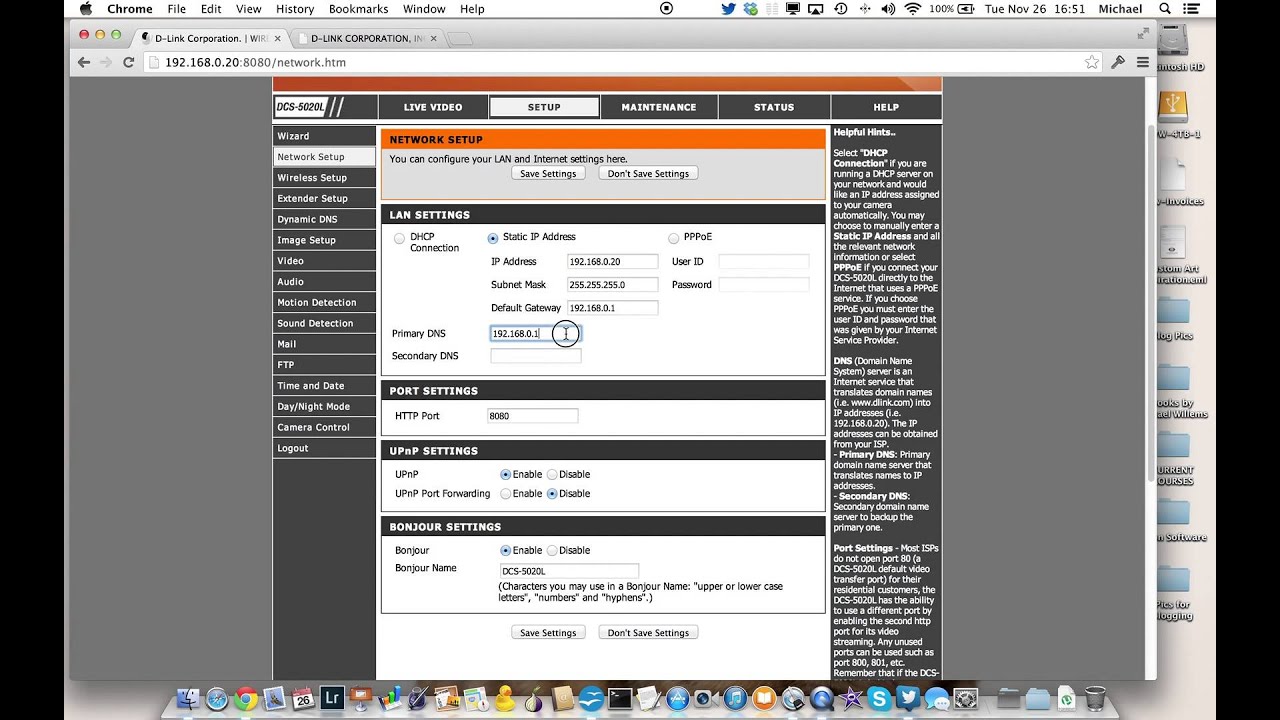Image resolution: width=1280 pixels, height=720 pixels.
Task: Click the Default Gateway field
Action: (612, 308)
